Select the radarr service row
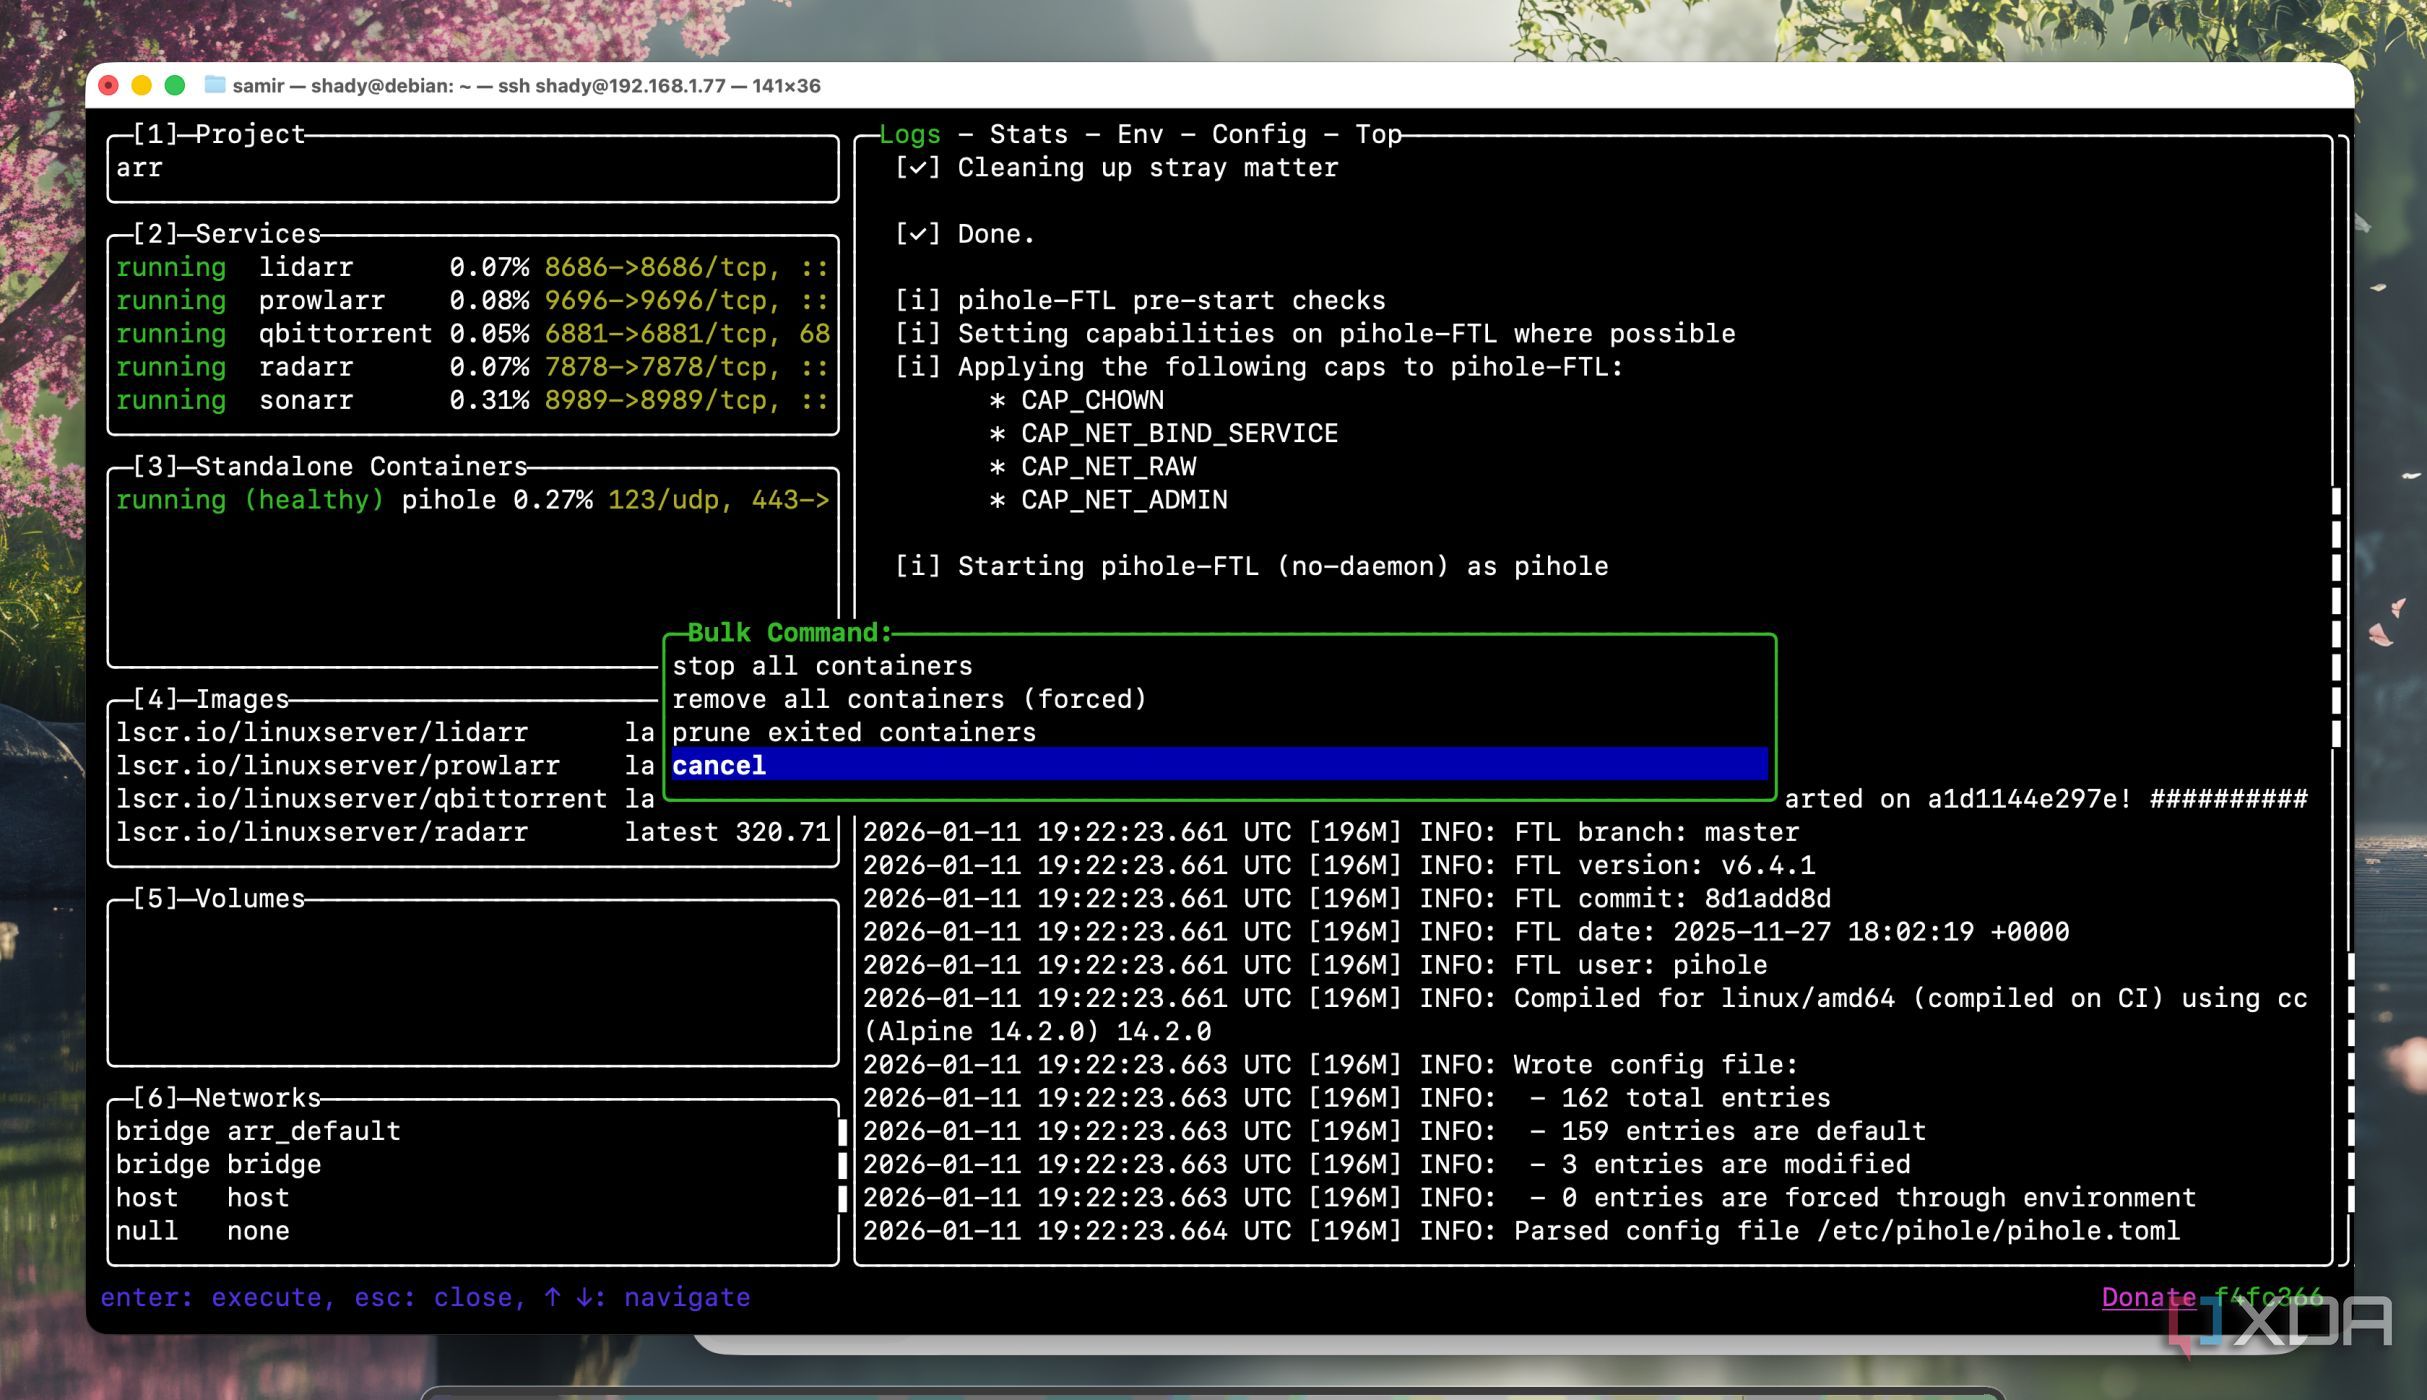The width and height of the screenshot is (2427, 1400). click(472, 367)
